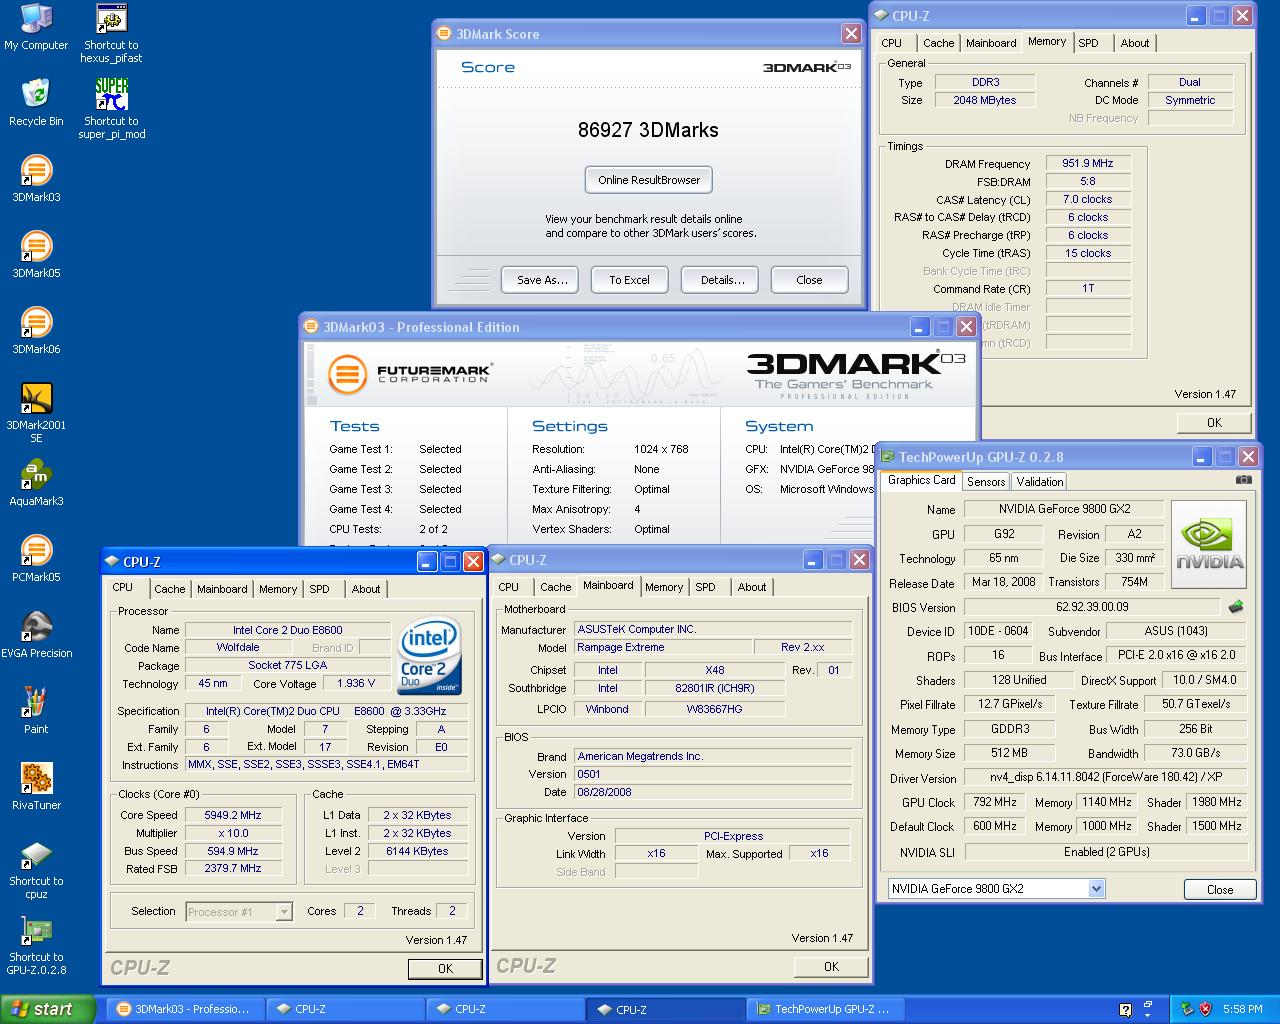Click the taskbar clock showing 5:58 PM
The image size is (1280, 1024).
coord(1242,1010)
